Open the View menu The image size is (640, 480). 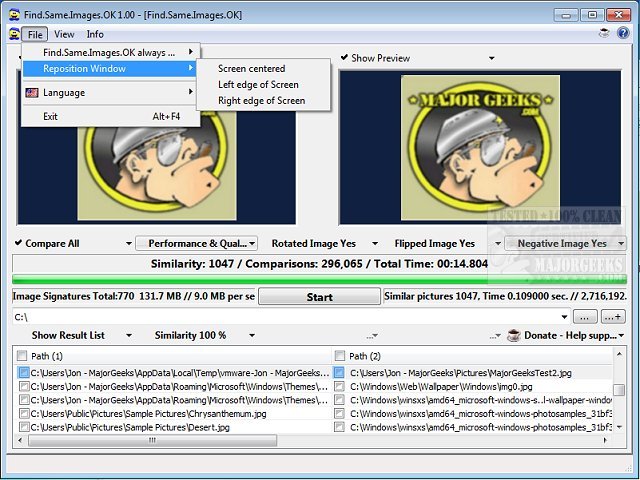coord(64,34)
